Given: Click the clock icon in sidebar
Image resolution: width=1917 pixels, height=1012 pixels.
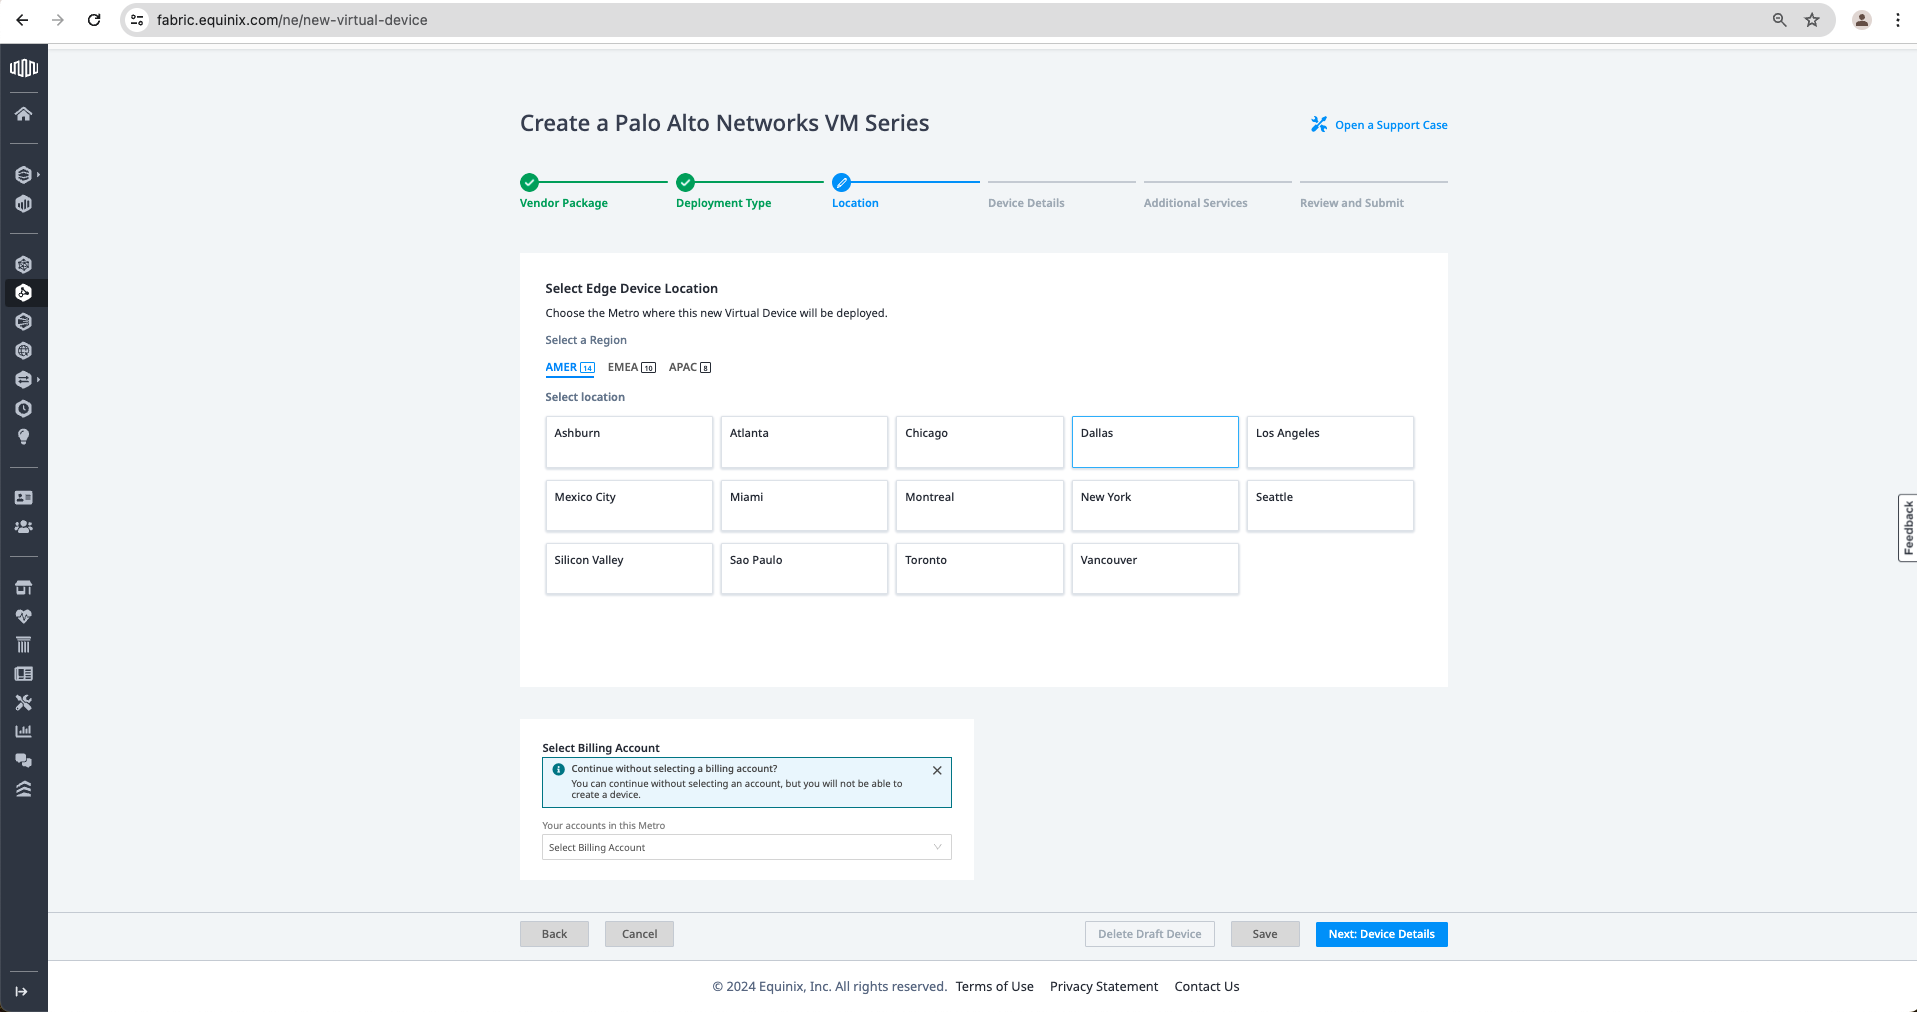Looking at the screenshot, I should tap(23, 408).
